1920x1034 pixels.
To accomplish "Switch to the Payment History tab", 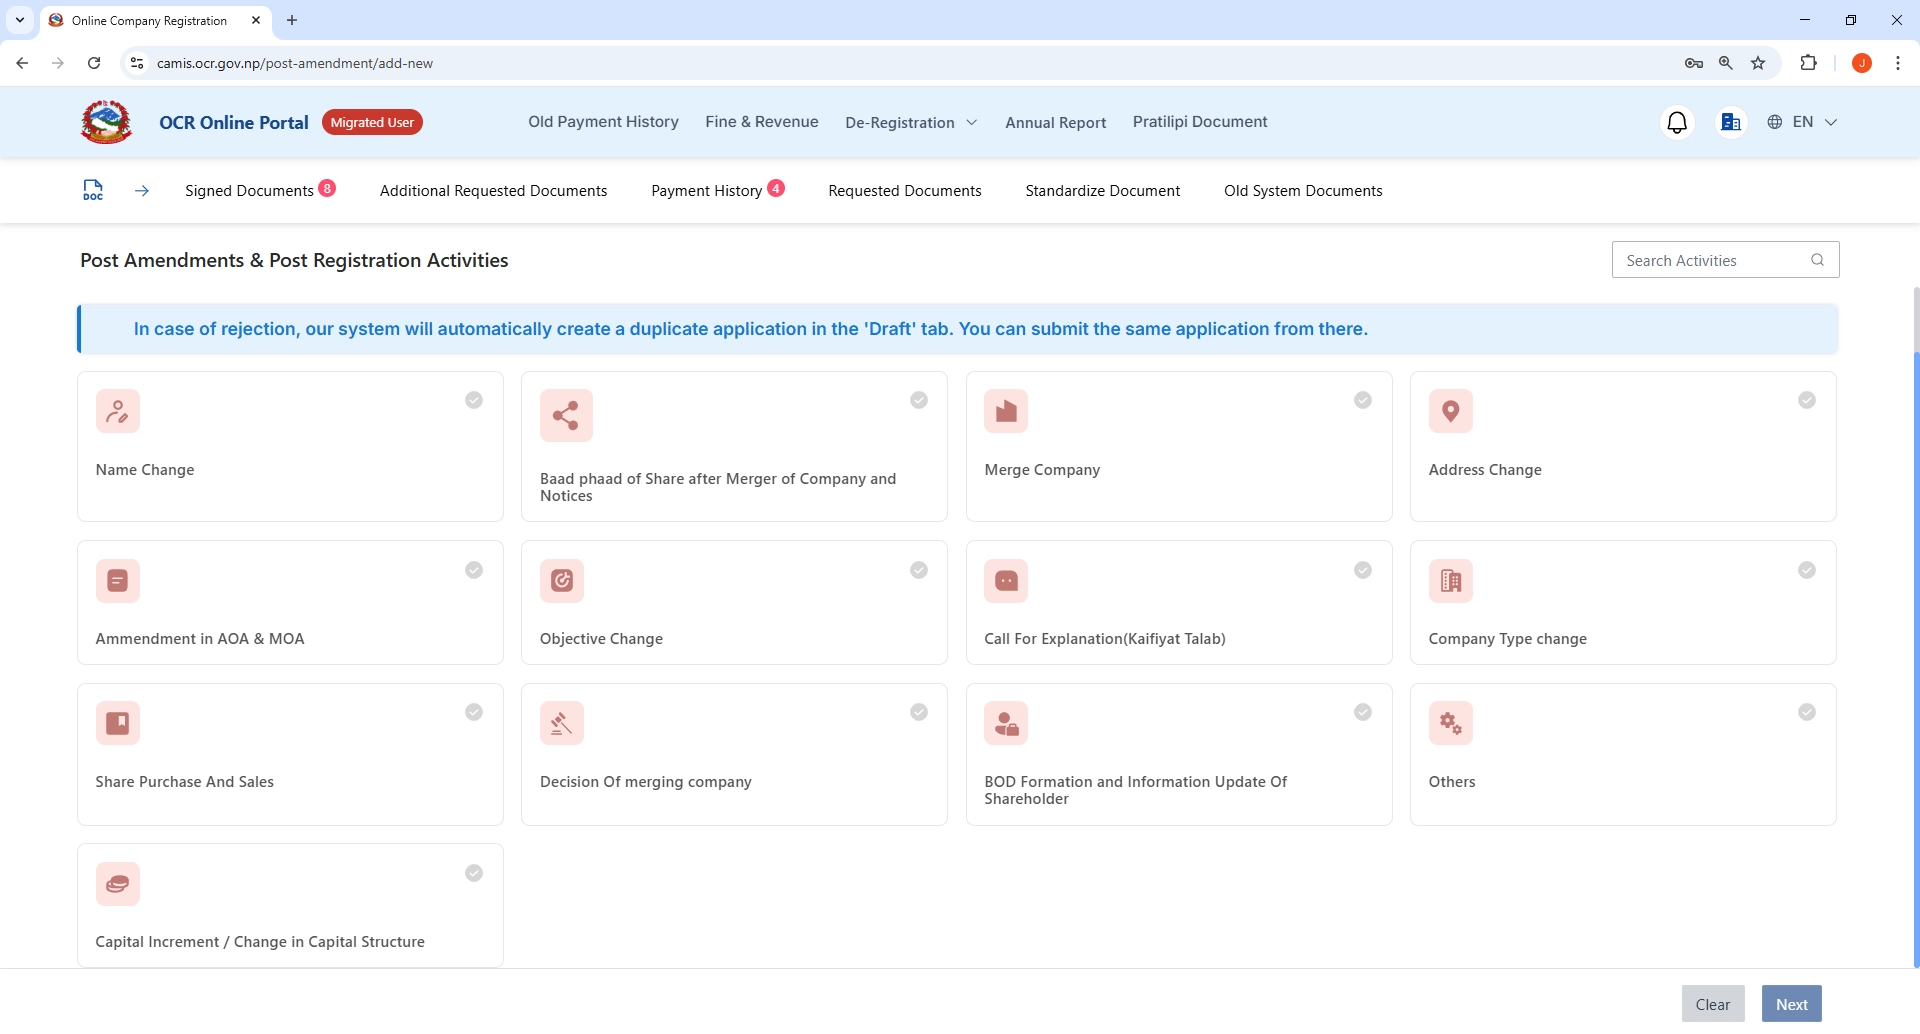I will (x=707, y=190).
